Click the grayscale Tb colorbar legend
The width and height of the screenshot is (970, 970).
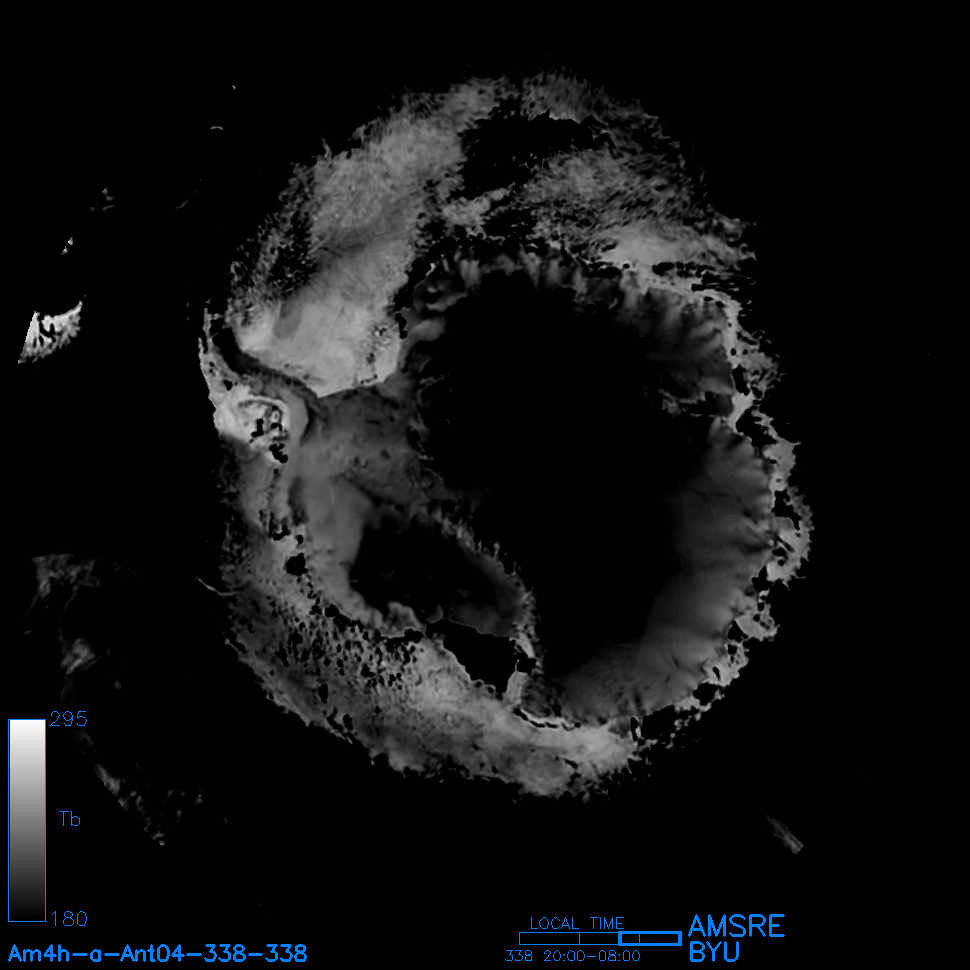click(x=26, y=819)
